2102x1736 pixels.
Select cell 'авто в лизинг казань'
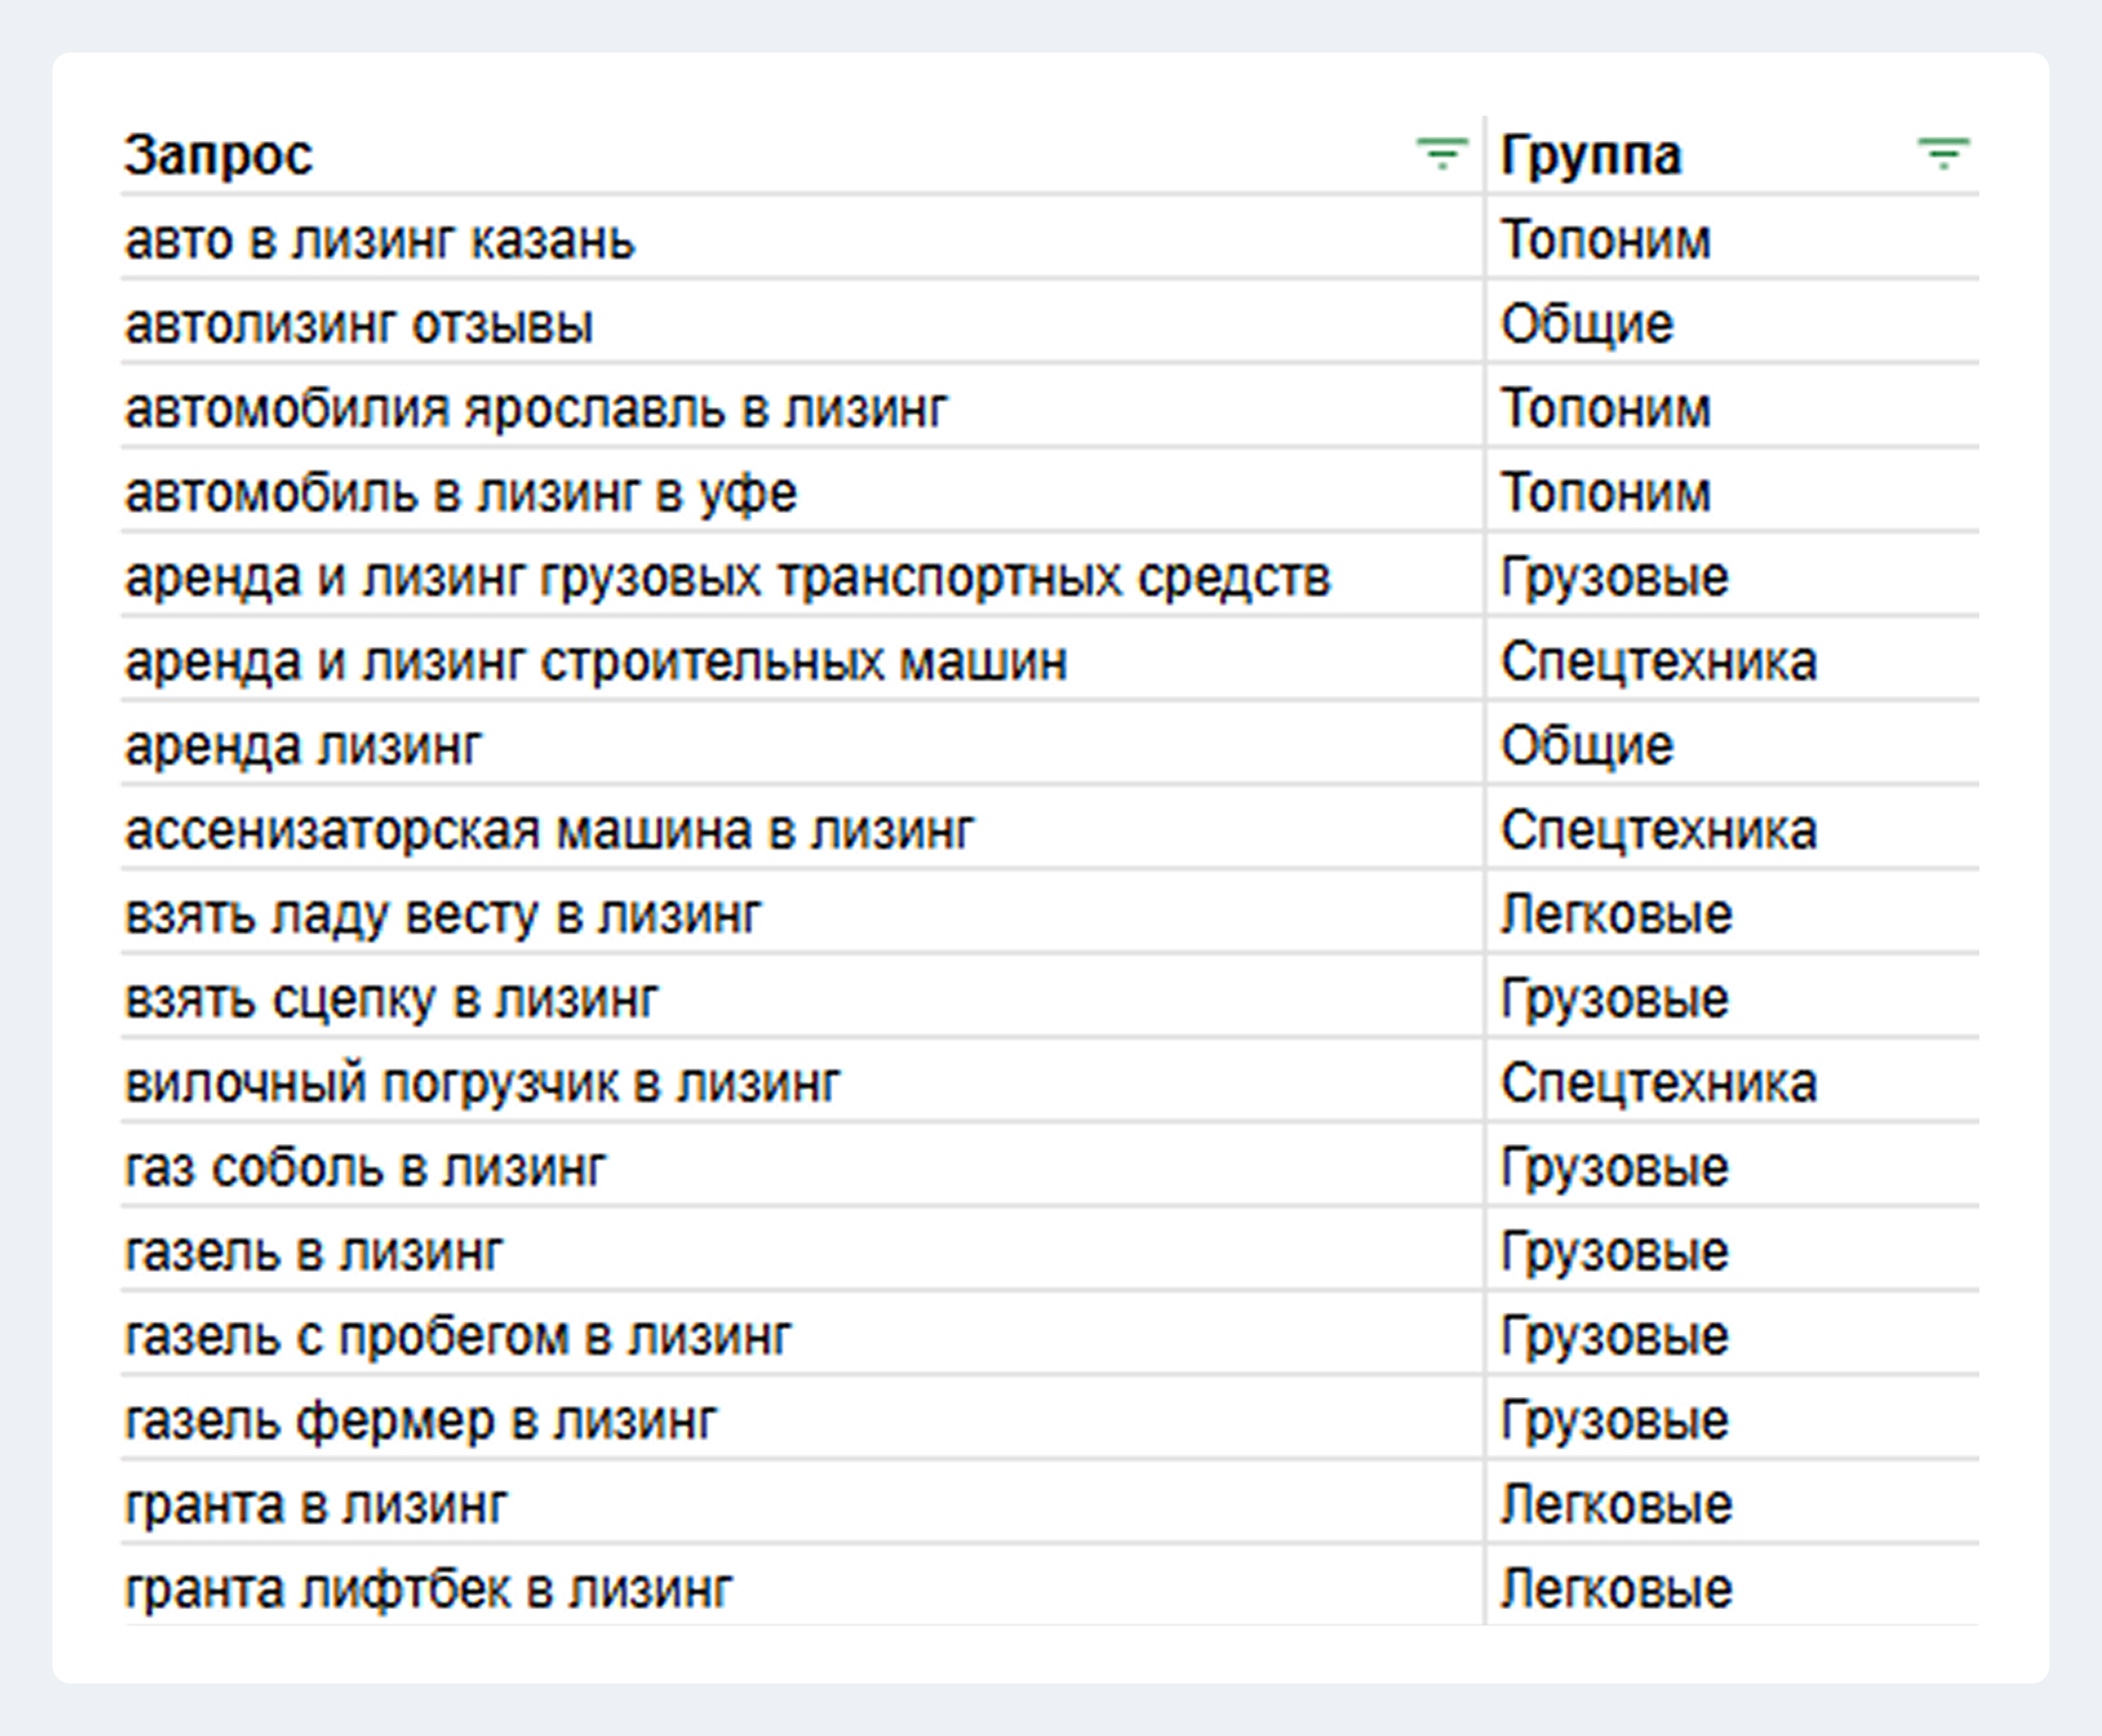coord(380,241)
